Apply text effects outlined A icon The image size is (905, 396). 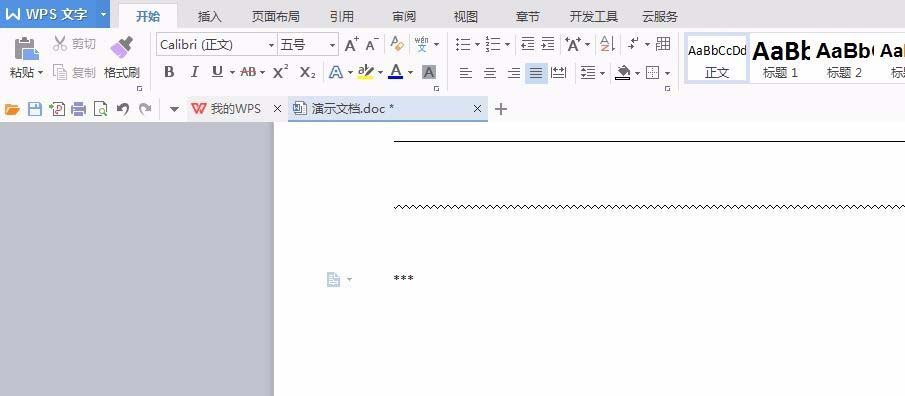(336, 72)
